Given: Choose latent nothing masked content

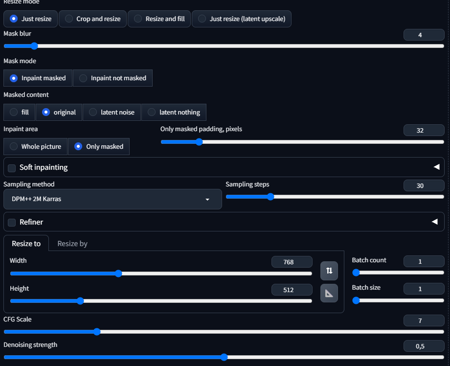Looking at the screenshot, I should pos(174,112).
